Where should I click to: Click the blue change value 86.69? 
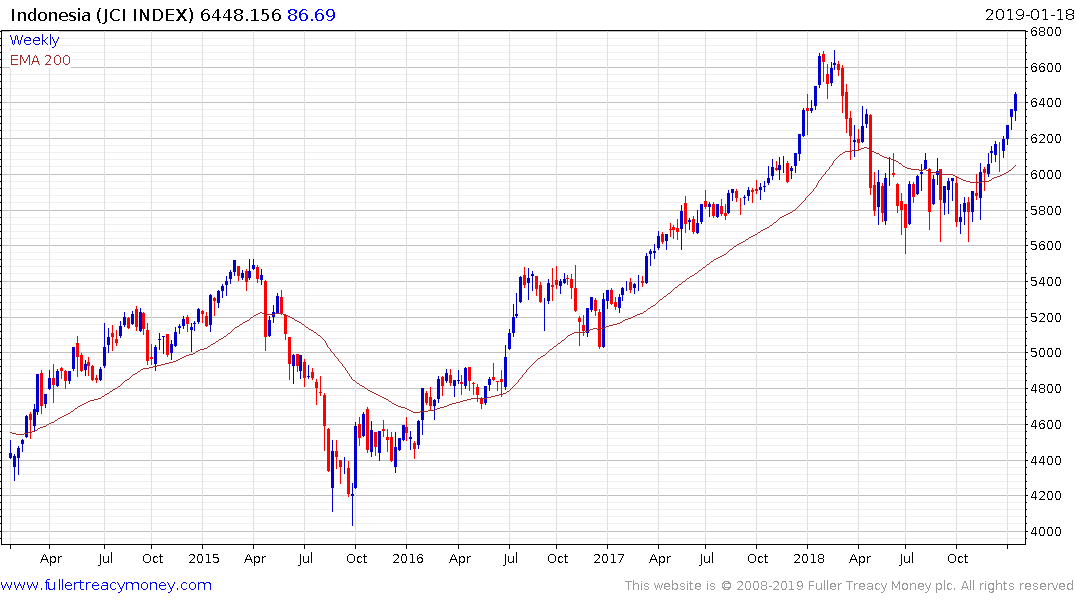point(311,15)
